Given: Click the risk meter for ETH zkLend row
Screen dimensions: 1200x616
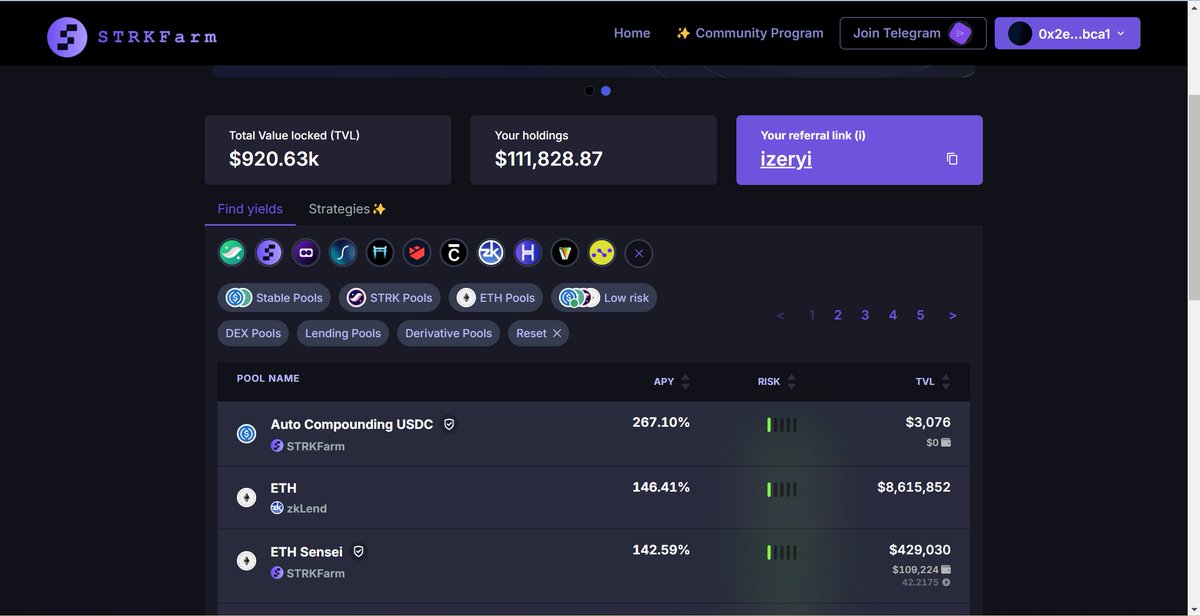Looking at the screenshot, I should tap(782, 490).
